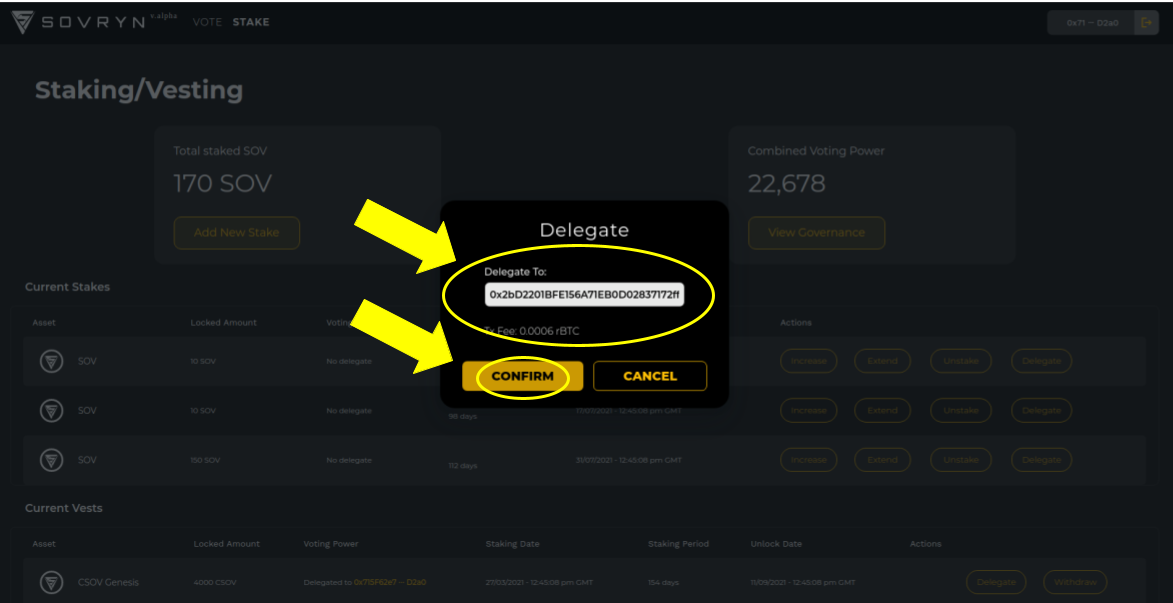This screenshot has width=1173, height=603.
Task: Click the SOV token icon in the 150 SOV row
Action: (51, 460)
